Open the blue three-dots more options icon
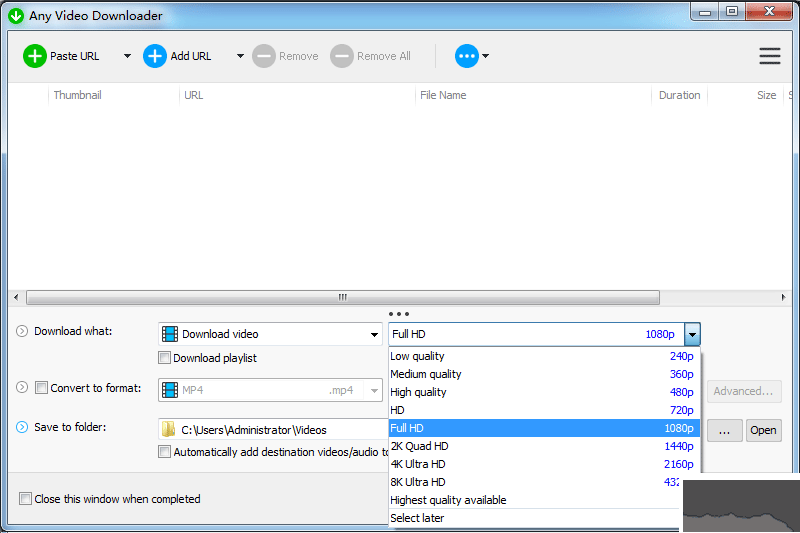 click(467, 56)
